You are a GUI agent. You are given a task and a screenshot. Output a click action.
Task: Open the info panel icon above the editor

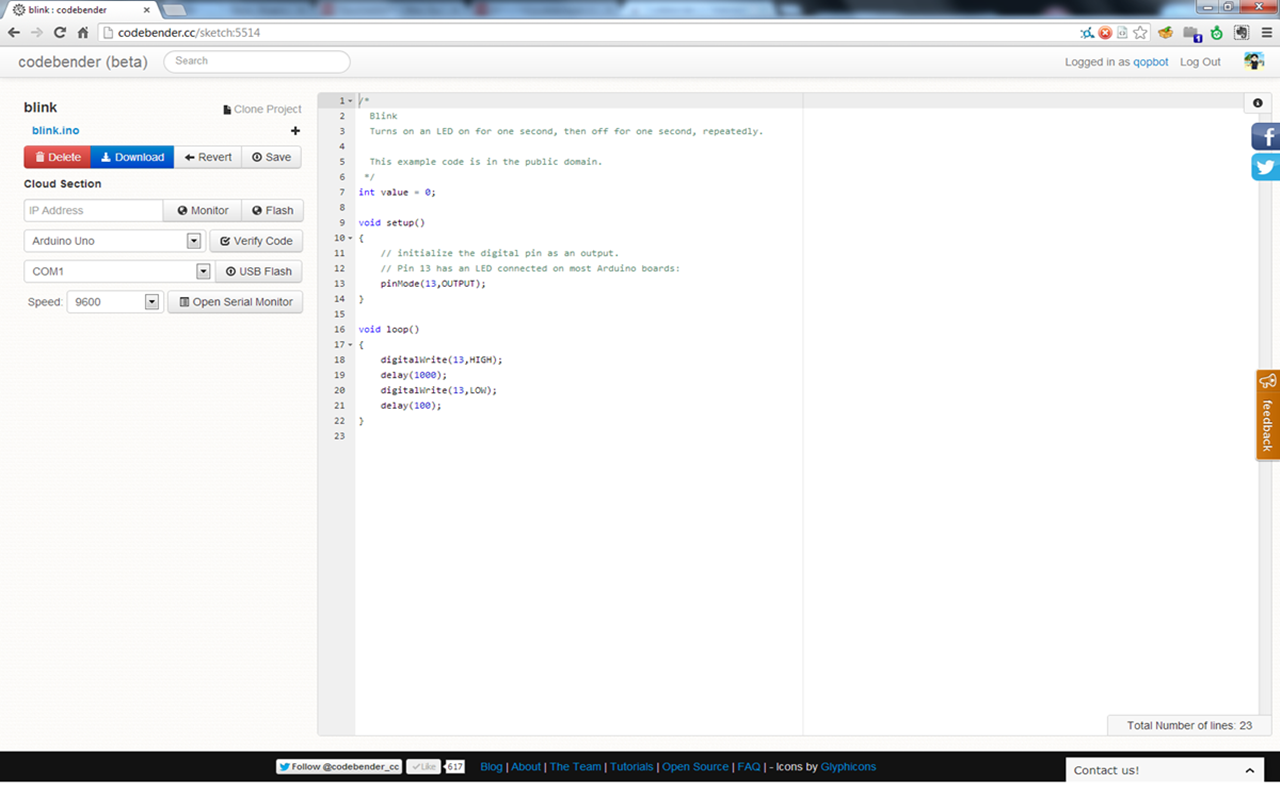click(x=1258, y=103)
